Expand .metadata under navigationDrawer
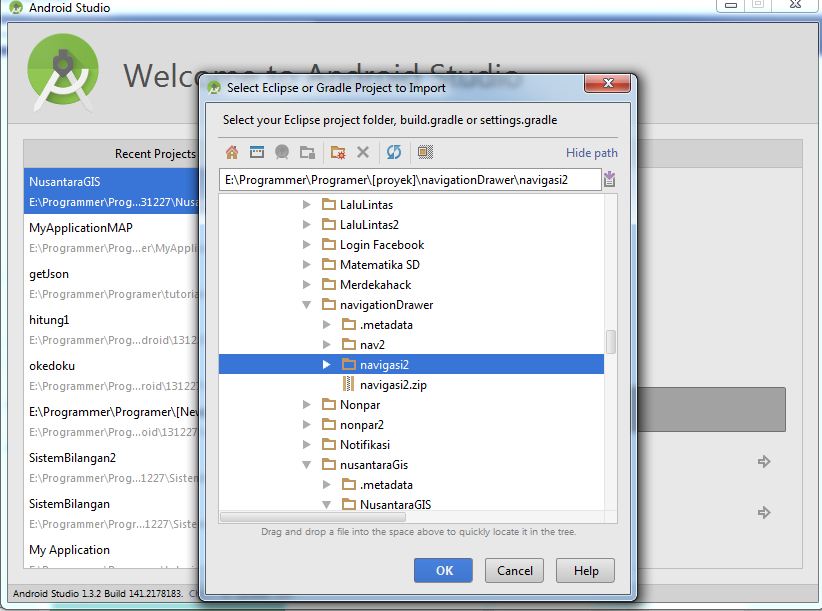The height and width of the screenshot is (611, 822). [327, 325]
